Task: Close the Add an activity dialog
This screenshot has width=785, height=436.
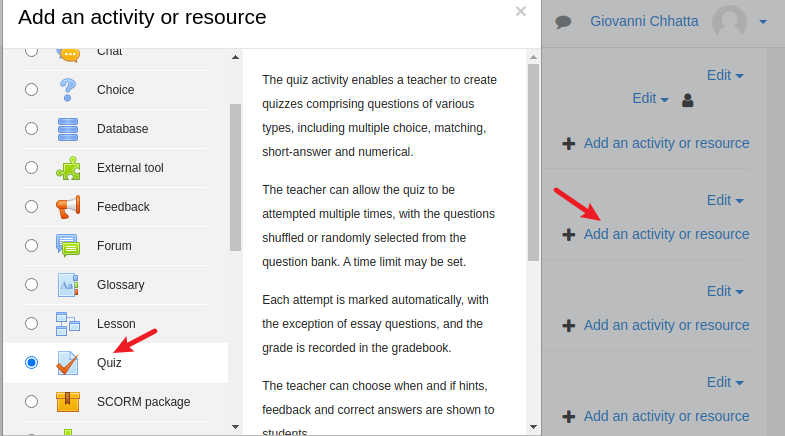Action: (x=520, y=12)
